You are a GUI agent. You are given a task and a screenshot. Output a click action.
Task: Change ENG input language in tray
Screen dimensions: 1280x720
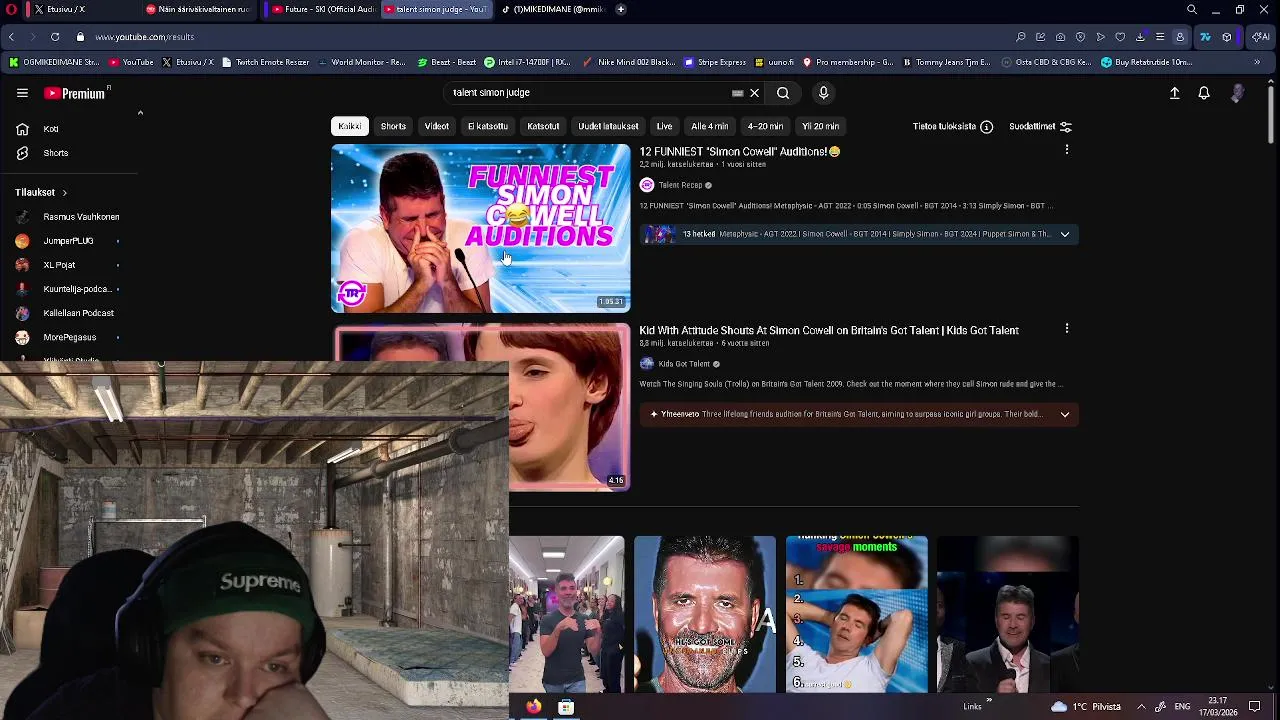click(x=1182, y=706)
